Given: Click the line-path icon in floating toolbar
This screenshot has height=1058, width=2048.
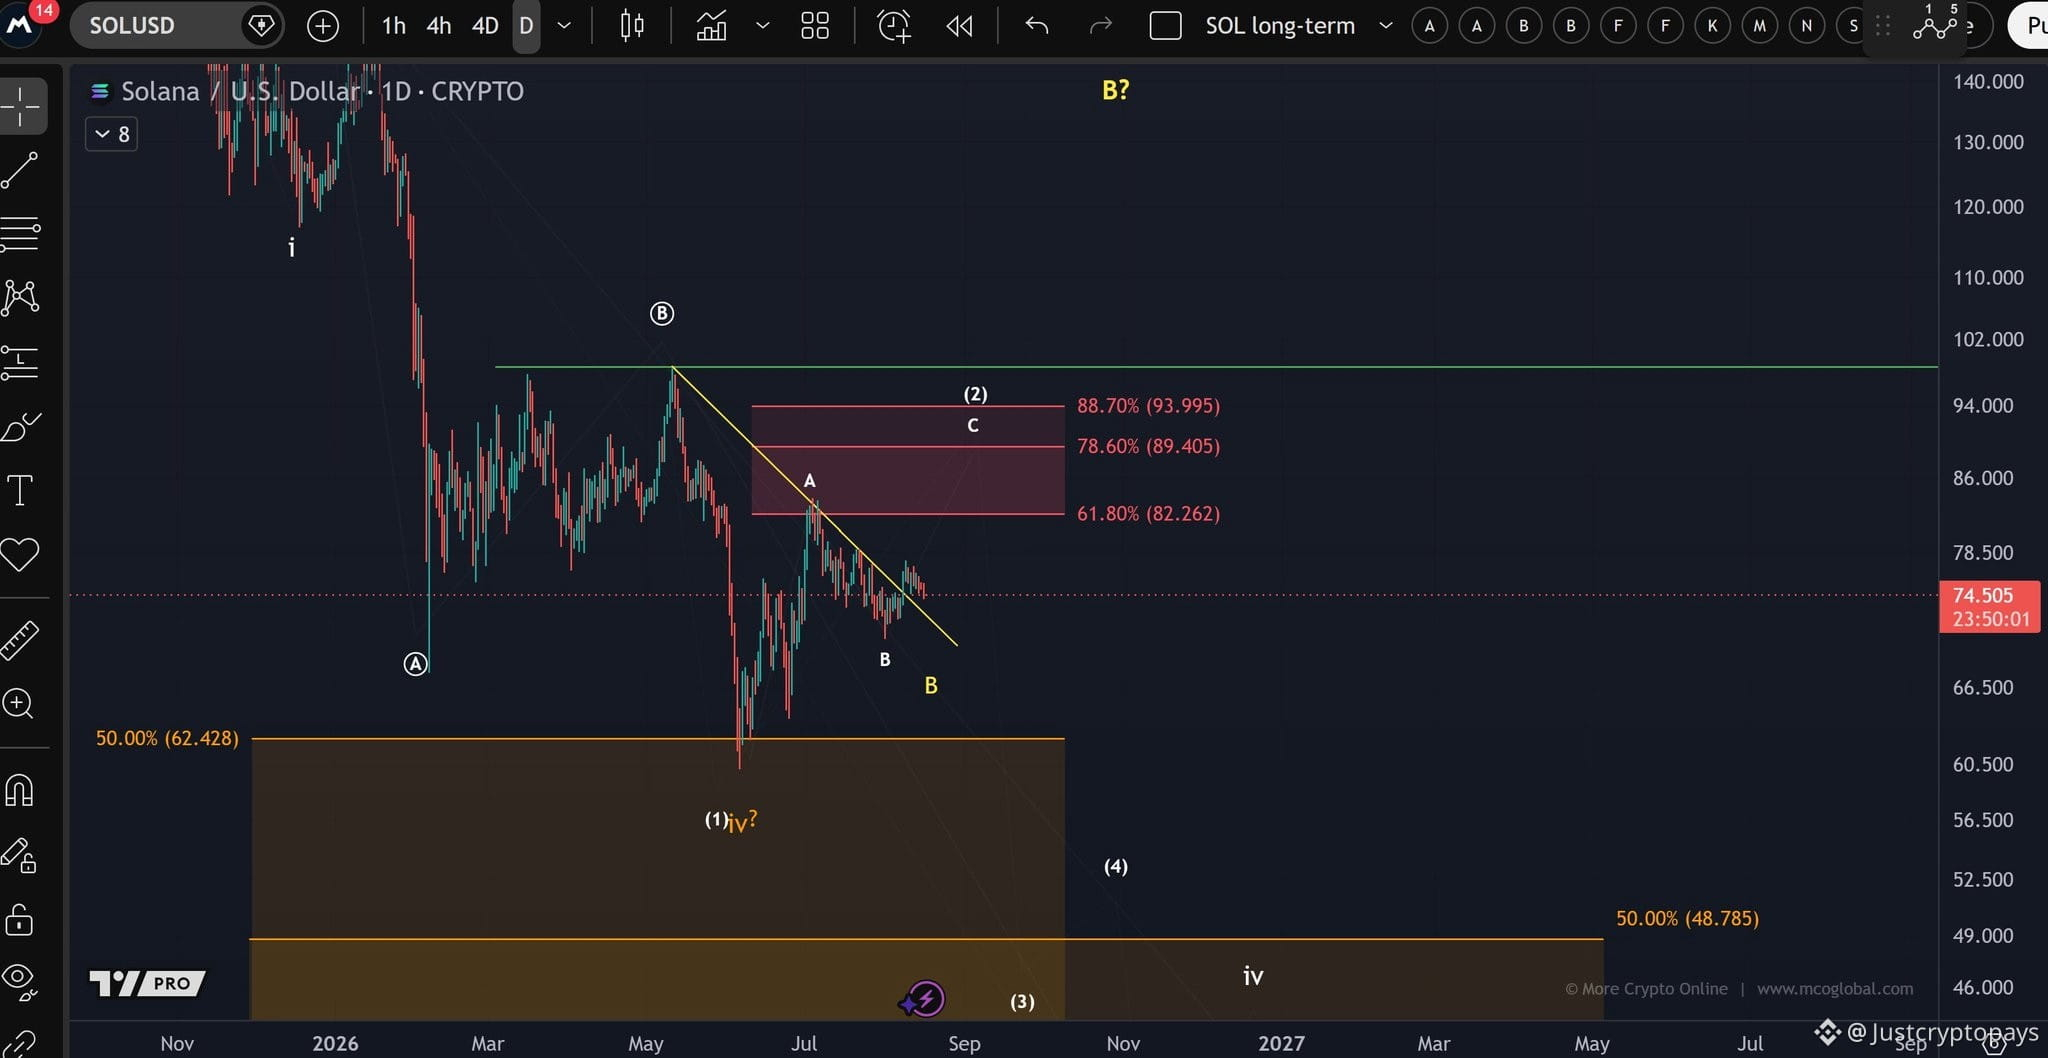Looking at the screenshot, I should point(1934,26).
